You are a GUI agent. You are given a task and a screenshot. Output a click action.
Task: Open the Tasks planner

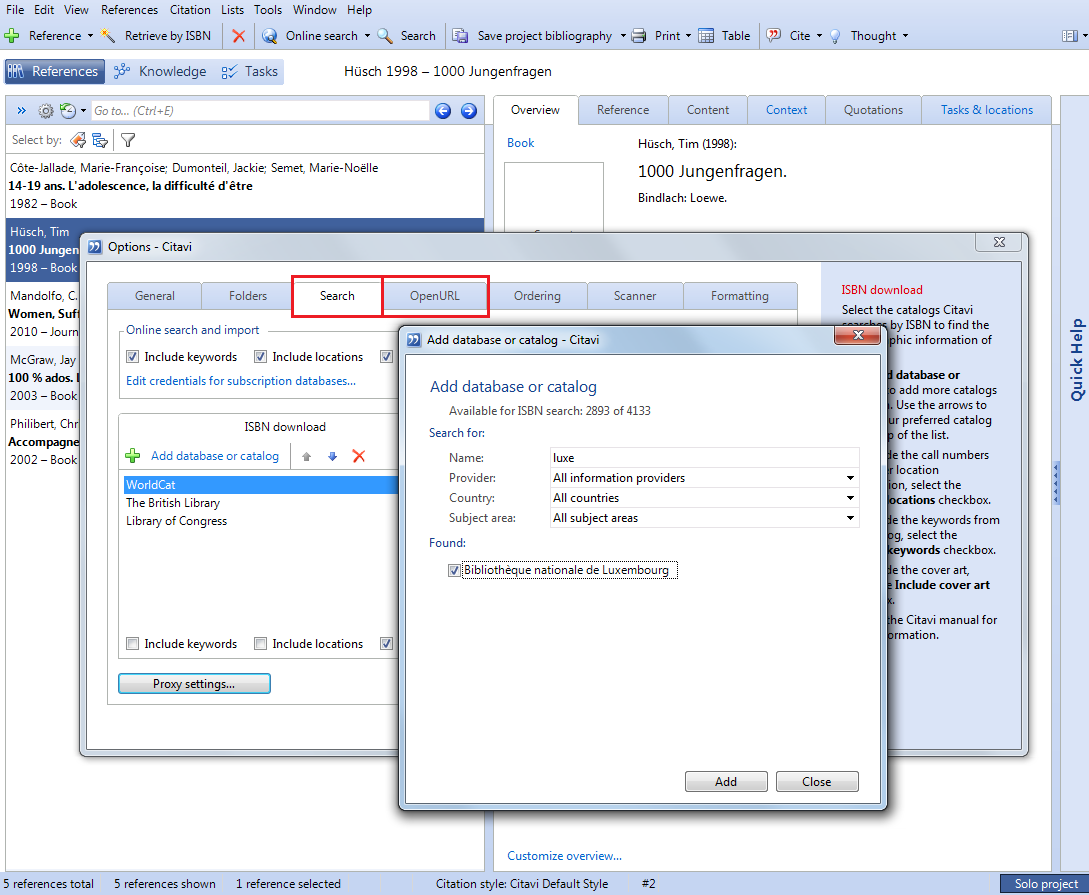(249, 71)
